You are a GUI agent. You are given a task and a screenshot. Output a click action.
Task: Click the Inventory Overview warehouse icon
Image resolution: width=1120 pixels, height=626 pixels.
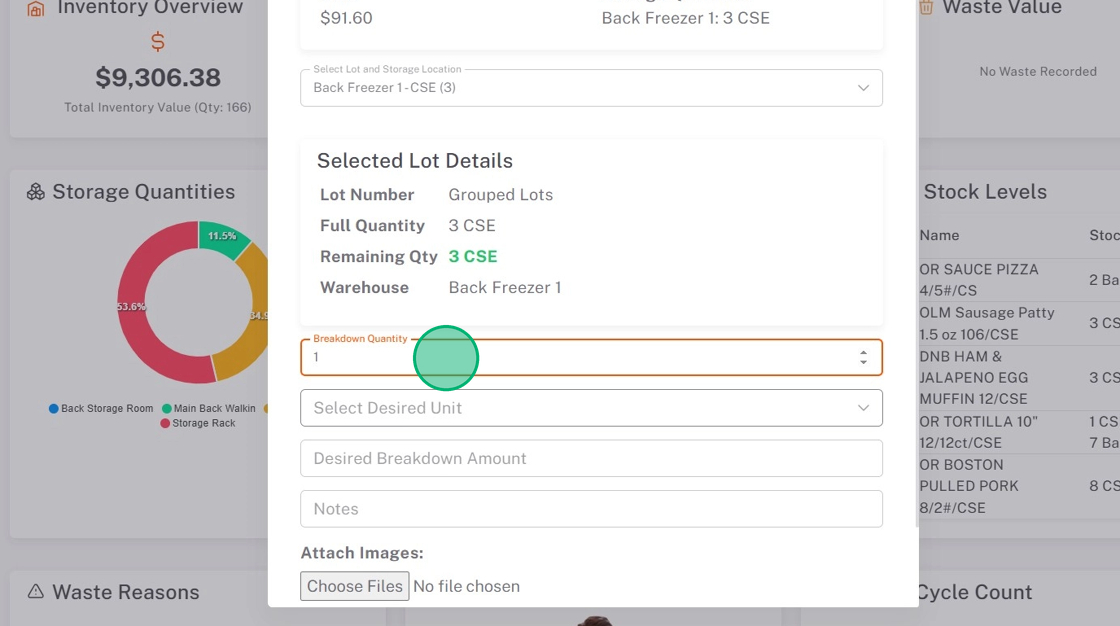[x=36, y=9]
